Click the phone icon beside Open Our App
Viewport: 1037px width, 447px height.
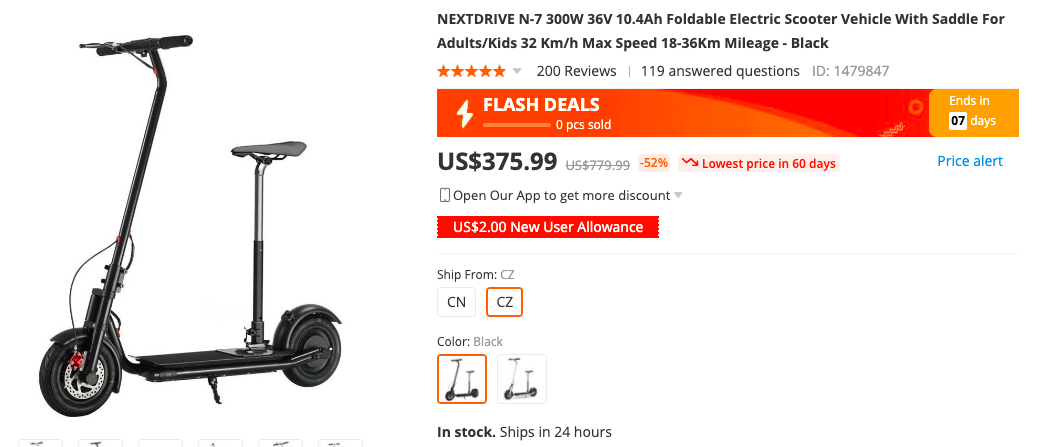444,195
